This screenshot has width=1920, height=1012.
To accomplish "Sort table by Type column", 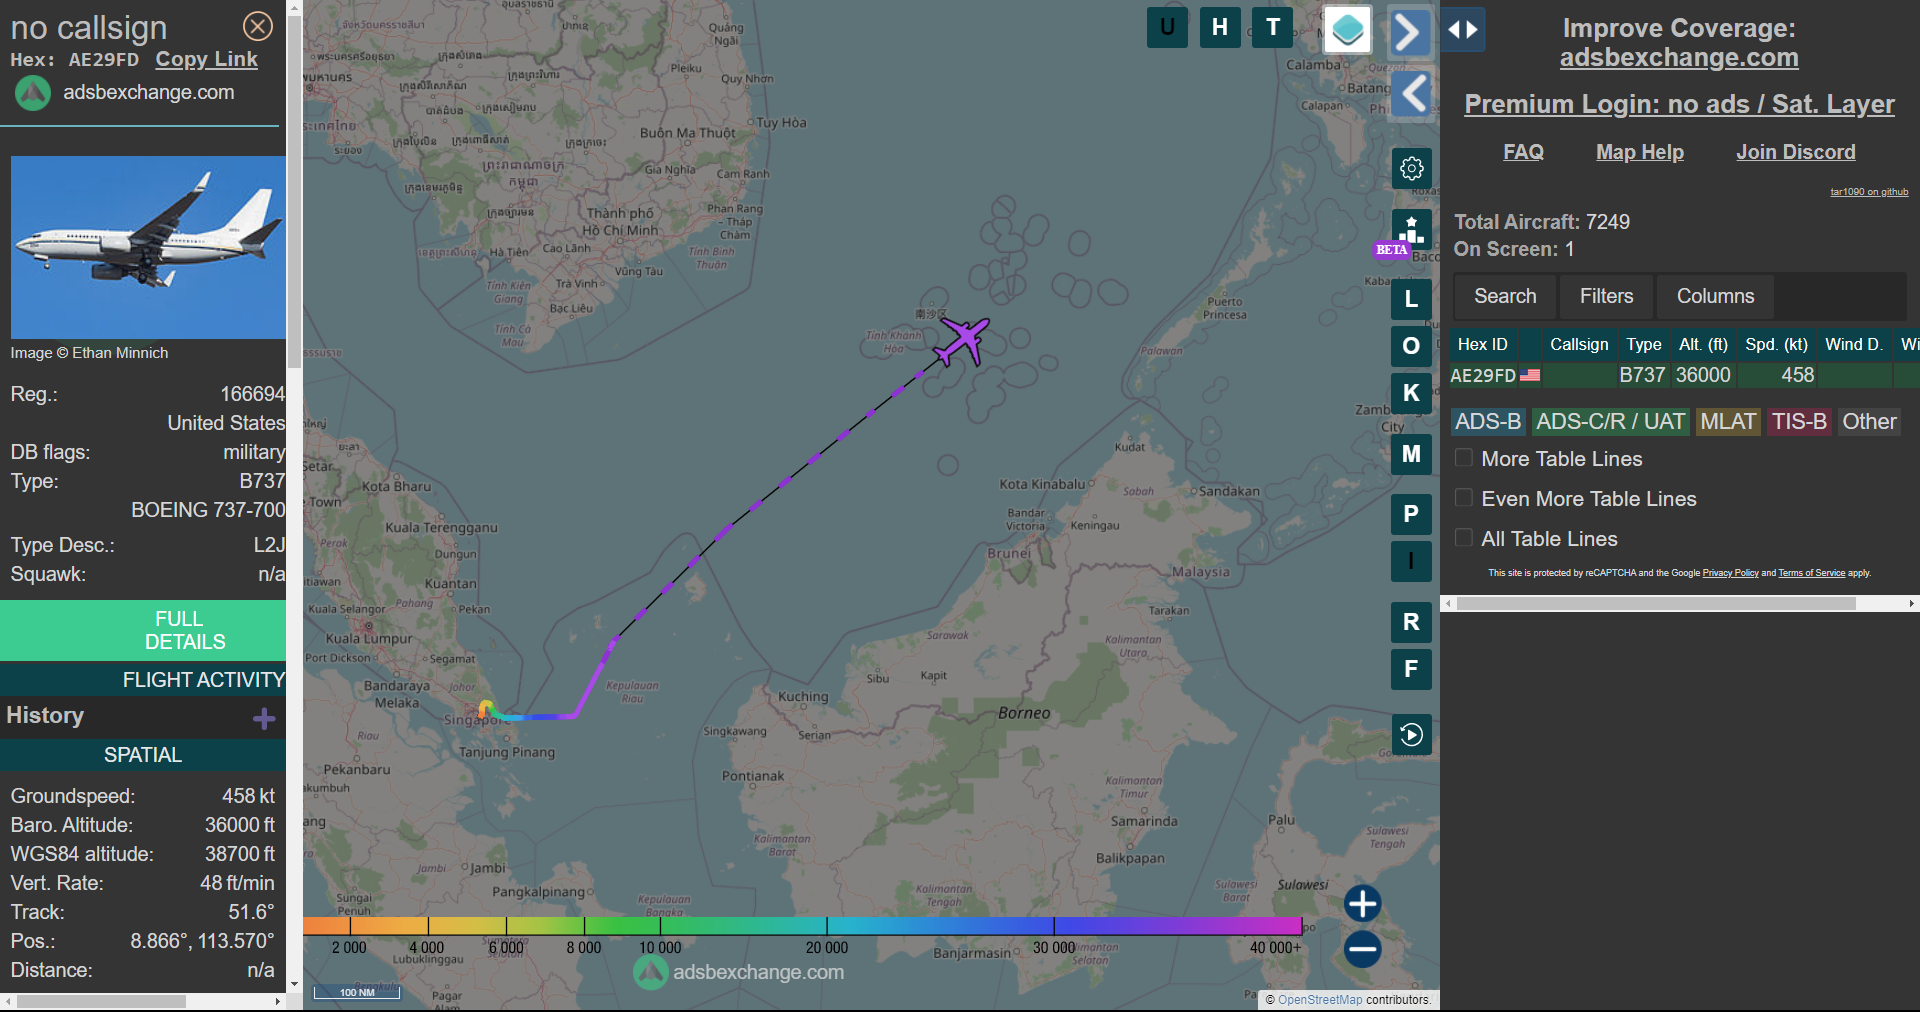I will click(x=1644, y=344).
